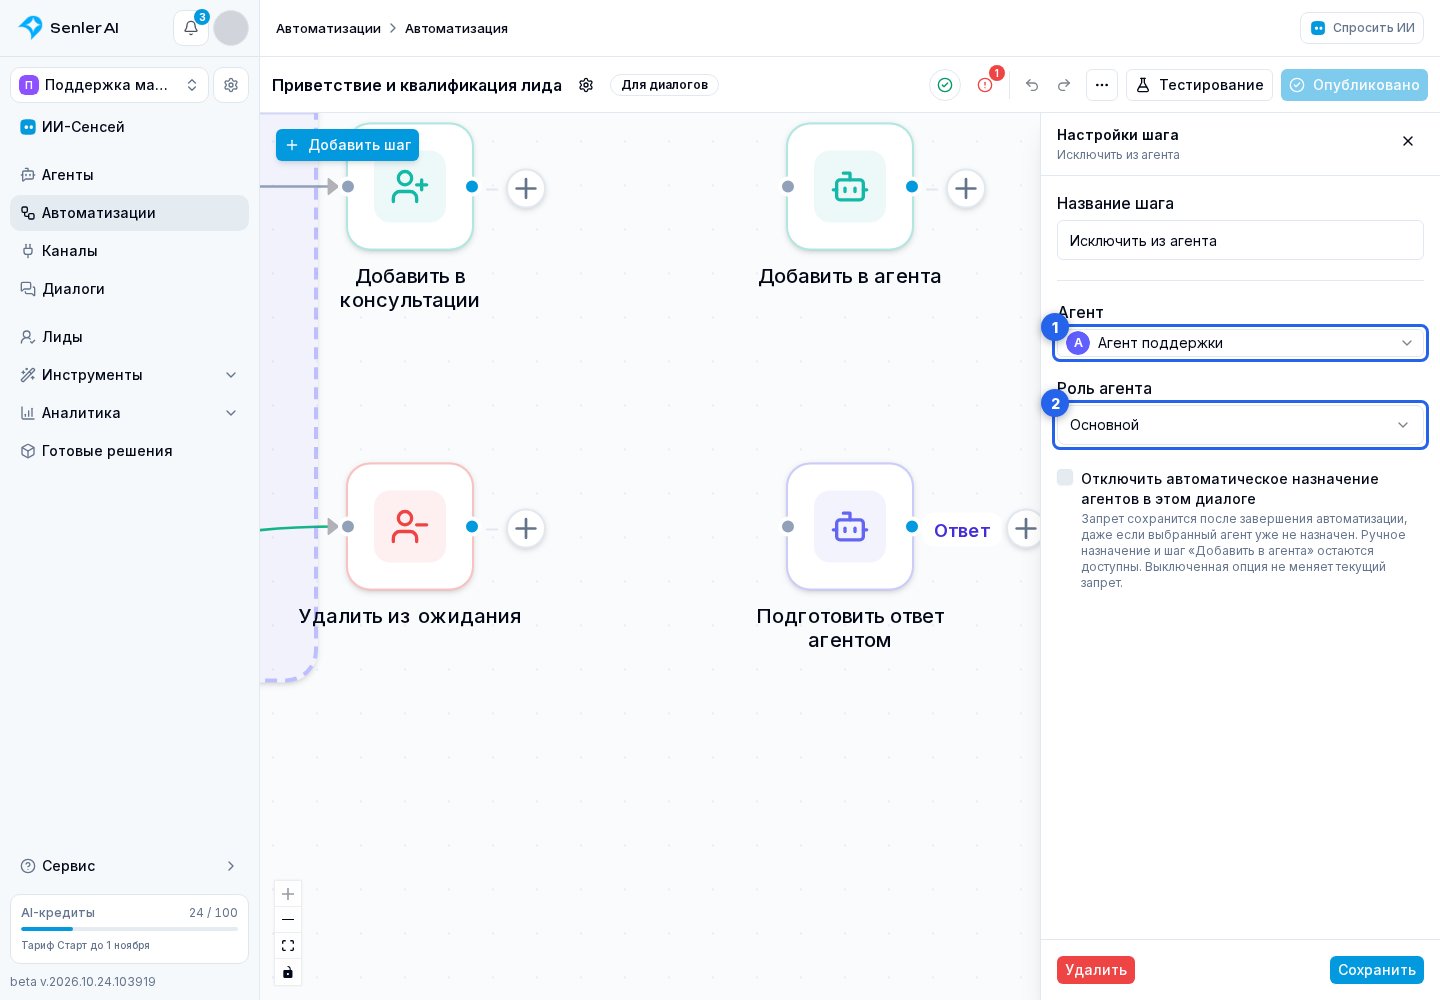Open 'Диалоги' in the sidebar

point(130,289)
